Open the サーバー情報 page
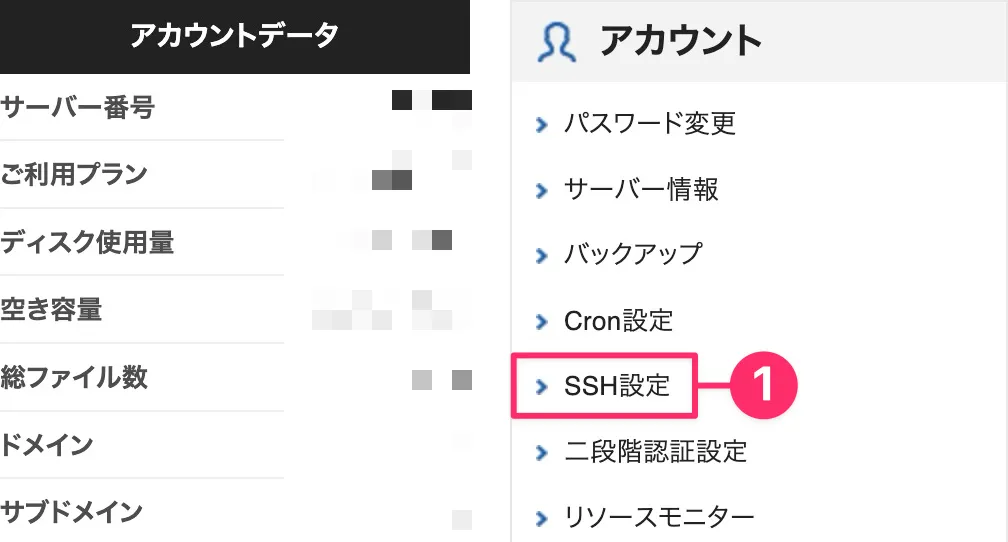 click(641, 190)
